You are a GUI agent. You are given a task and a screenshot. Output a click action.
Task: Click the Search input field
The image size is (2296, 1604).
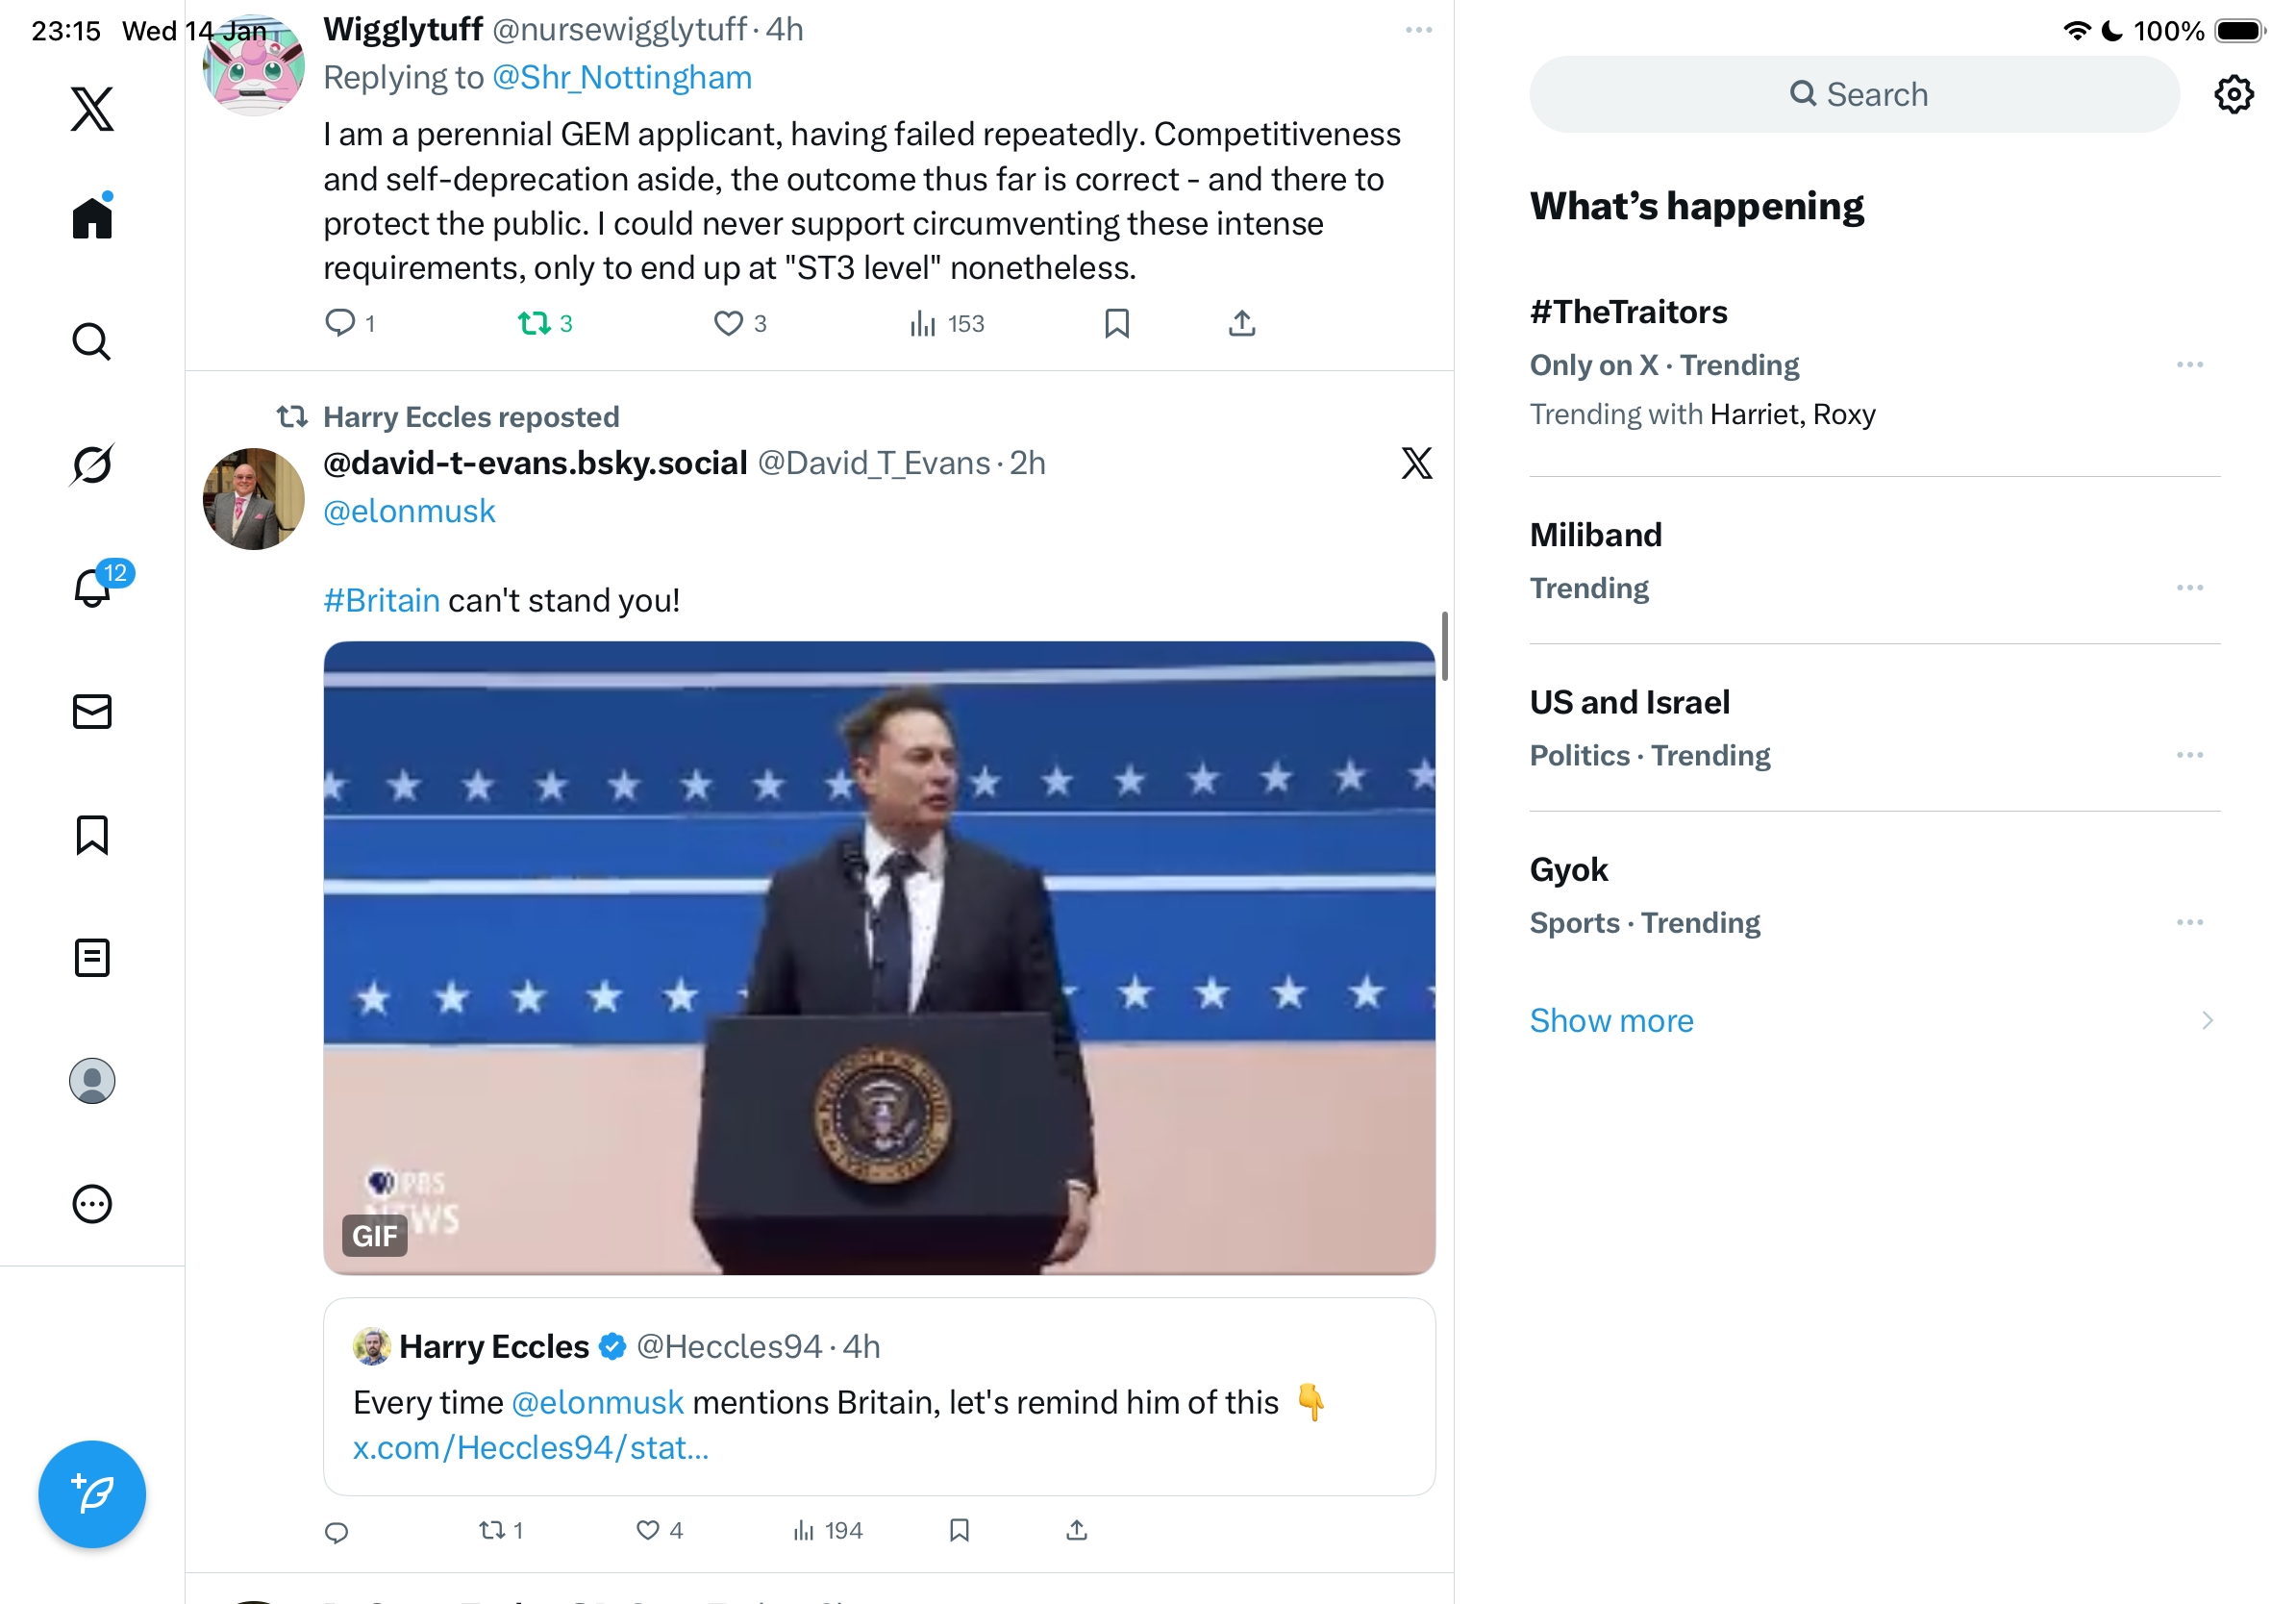1854,94
